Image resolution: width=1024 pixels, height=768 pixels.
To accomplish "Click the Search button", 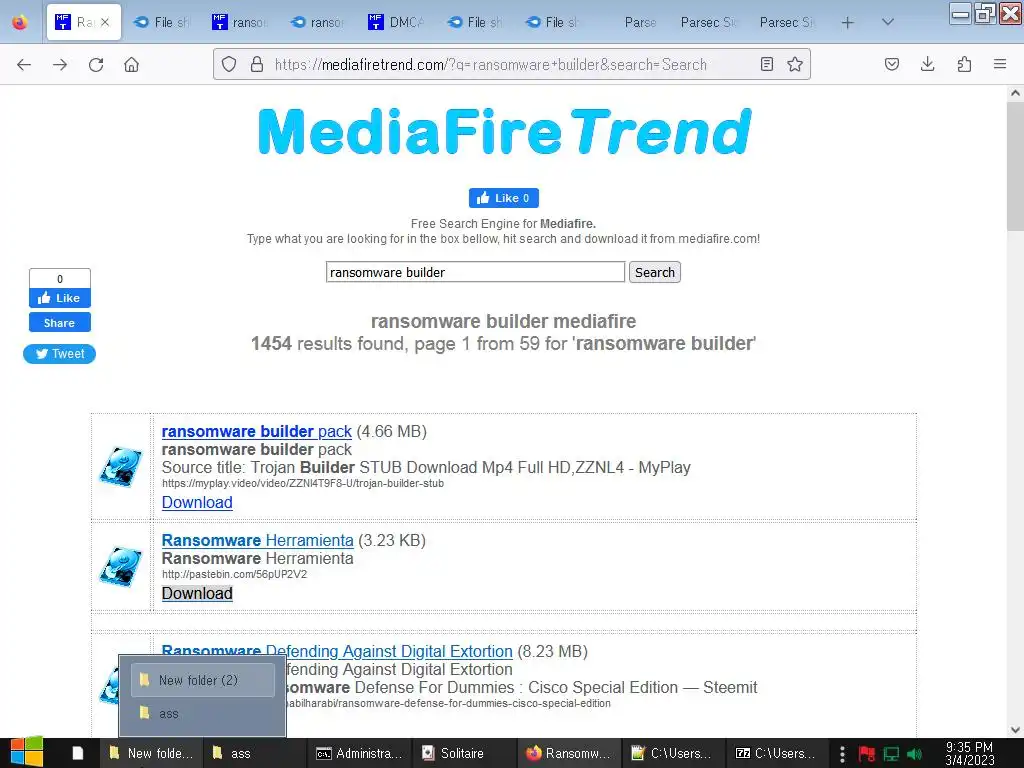I will (x=654, y=272).
